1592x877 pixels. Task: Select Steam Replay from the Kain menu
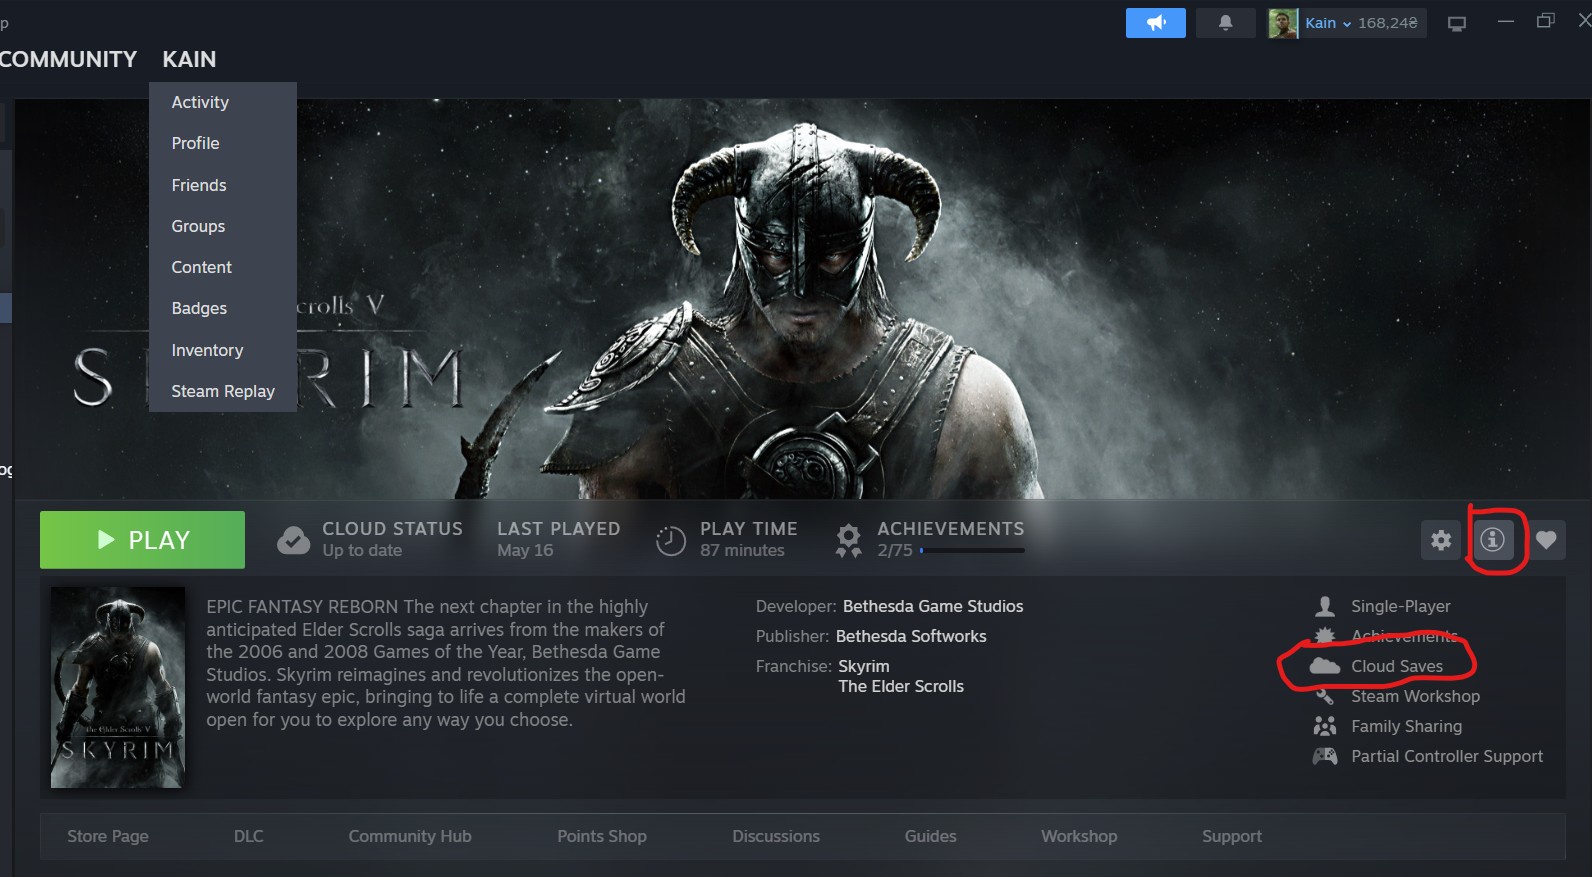click(223, 391)
